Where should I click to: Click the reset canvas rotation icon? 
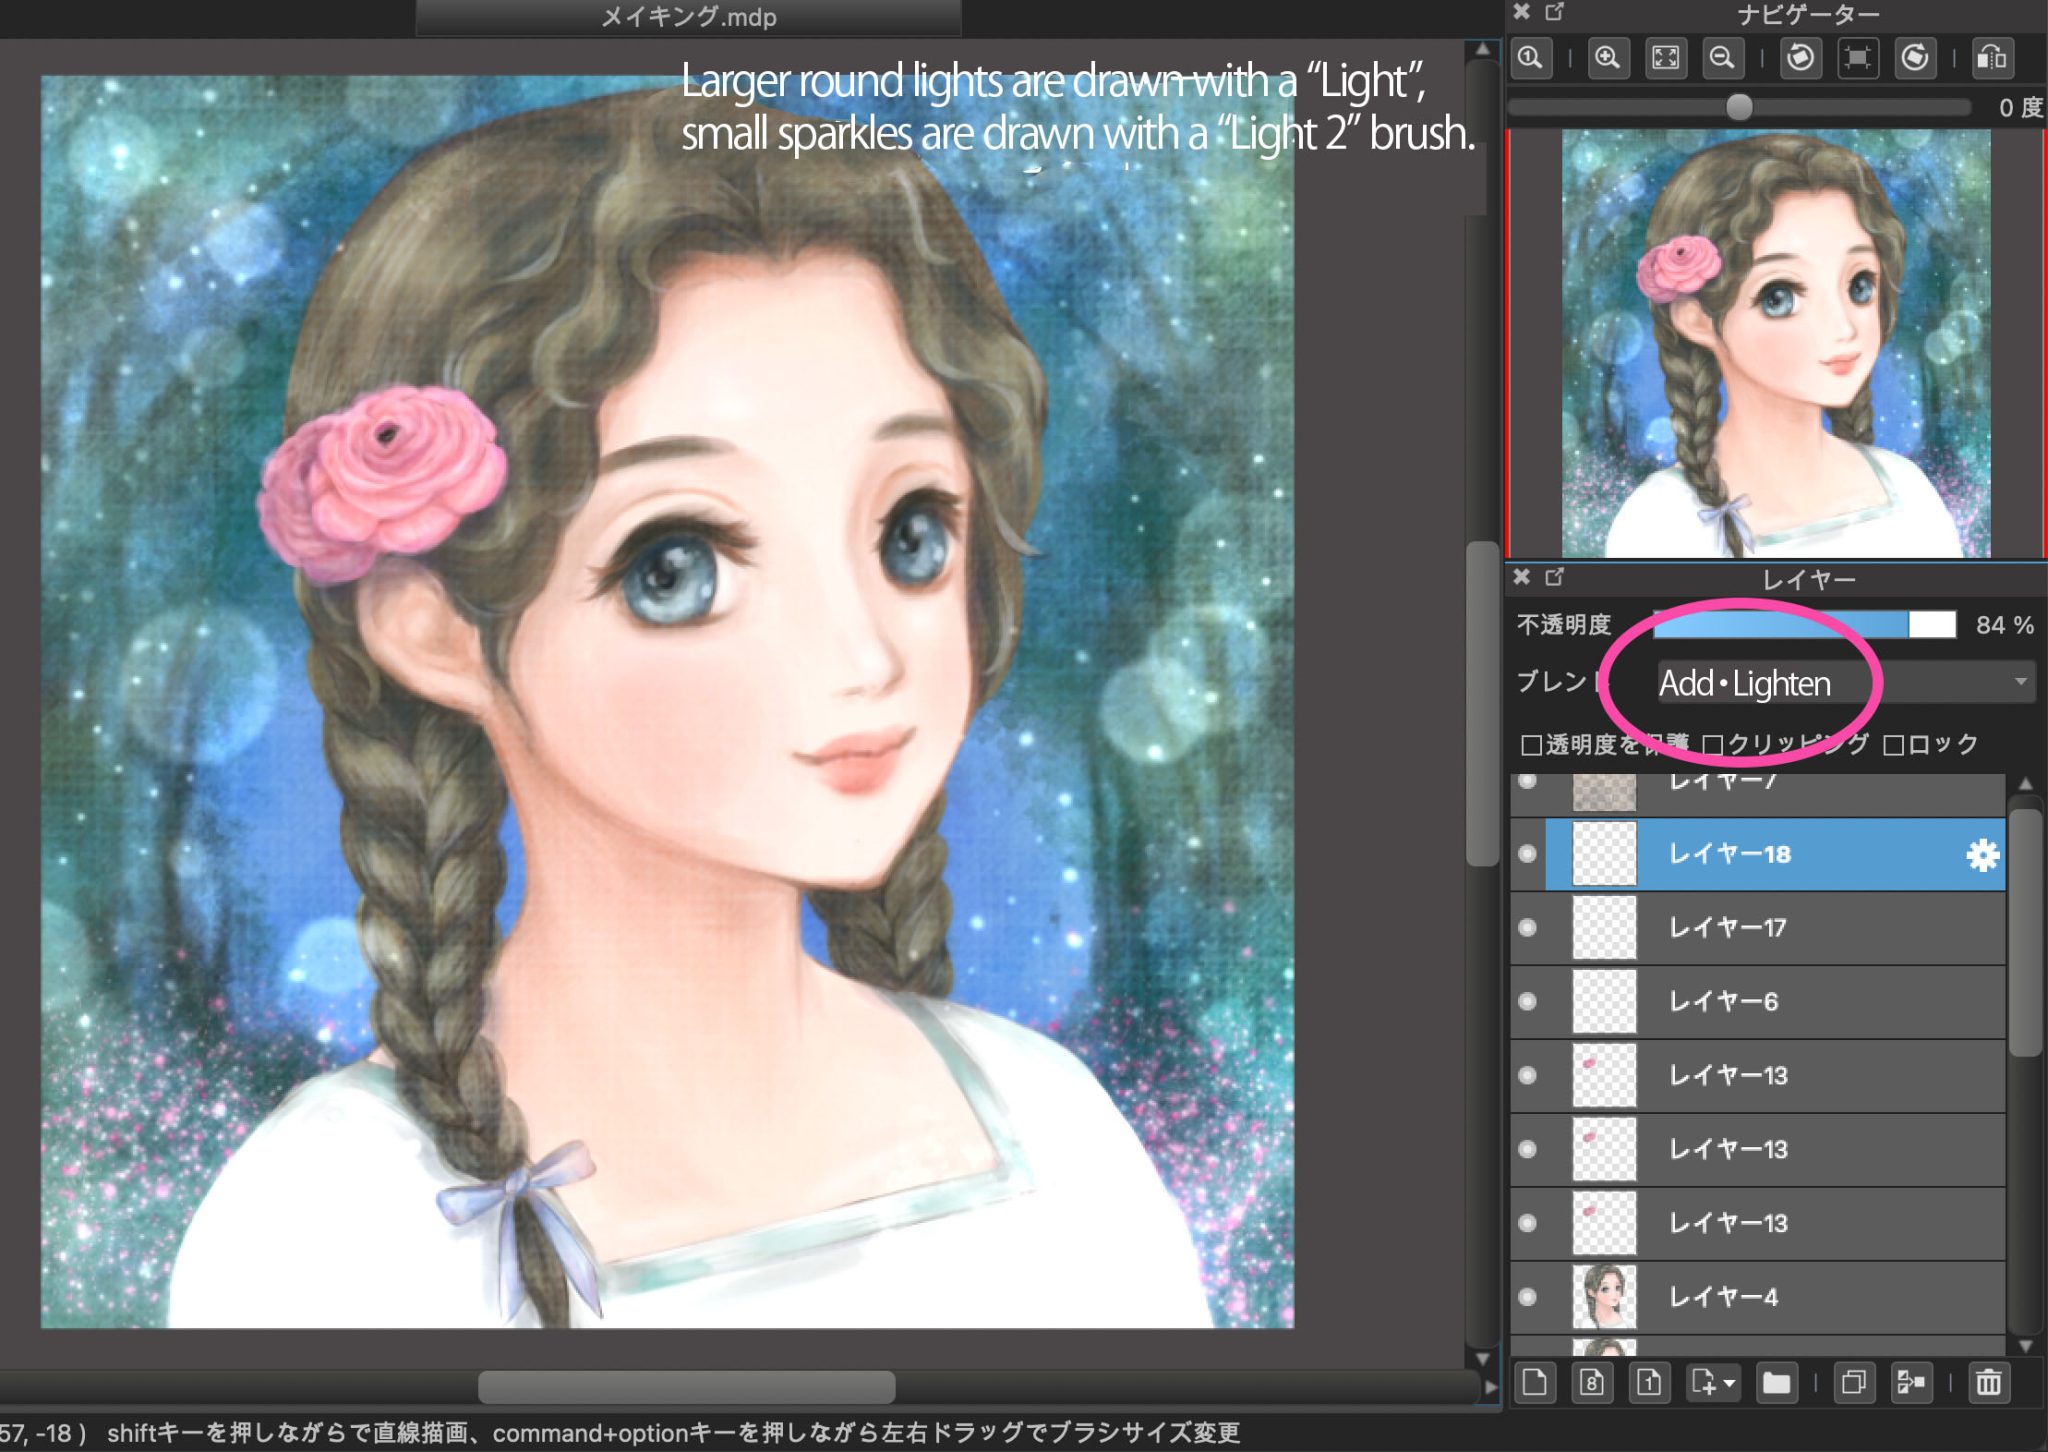coord(1855,57)
